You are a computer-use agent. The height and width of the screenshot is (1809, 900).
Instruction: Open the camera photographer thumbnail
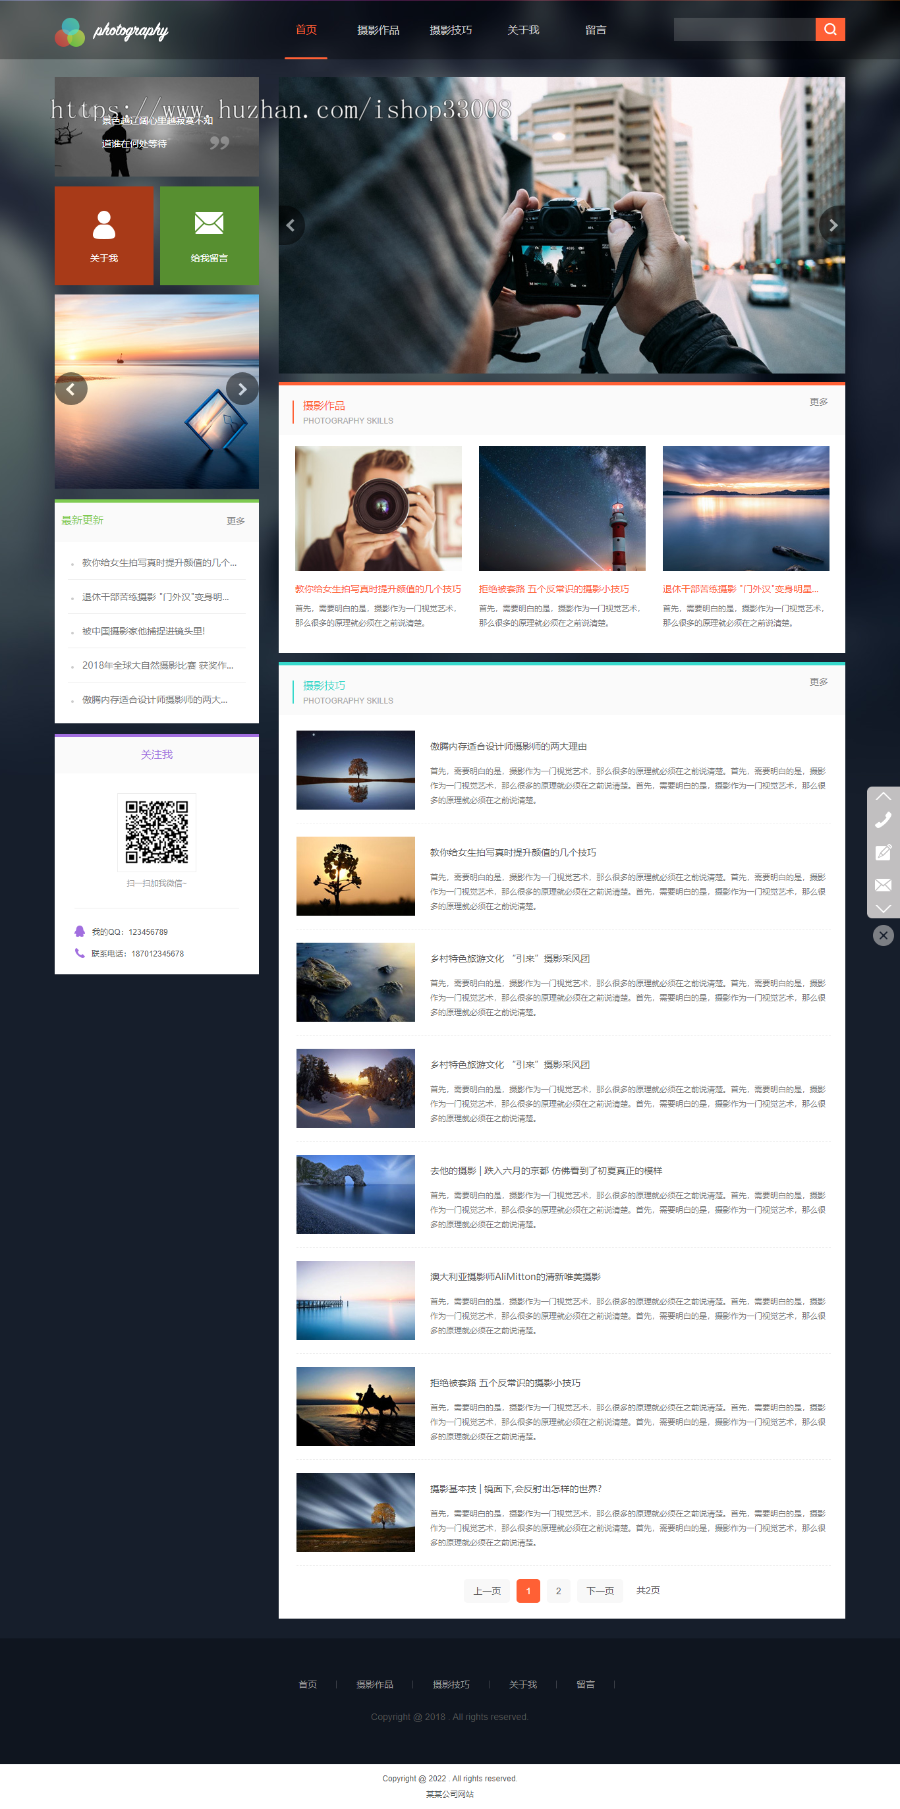coord(378,508)
